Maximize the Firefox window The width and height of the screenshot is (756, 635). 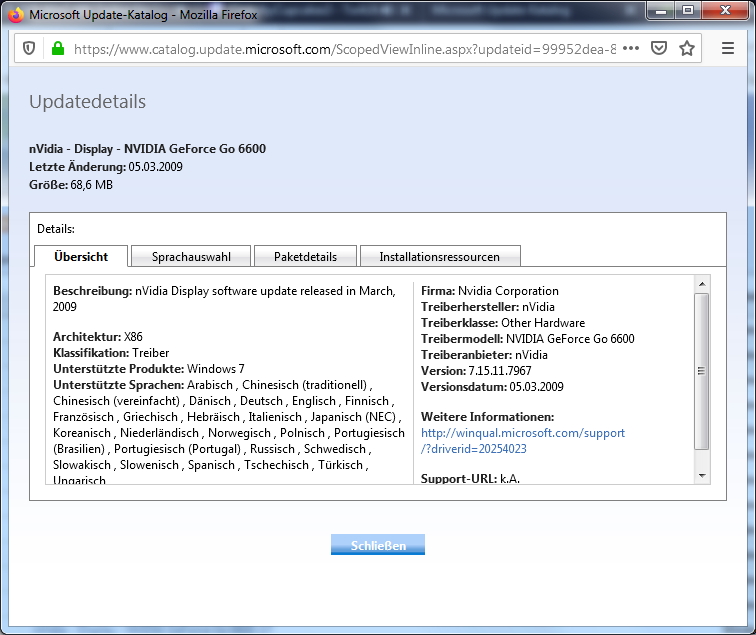click(x=688, y=11)
